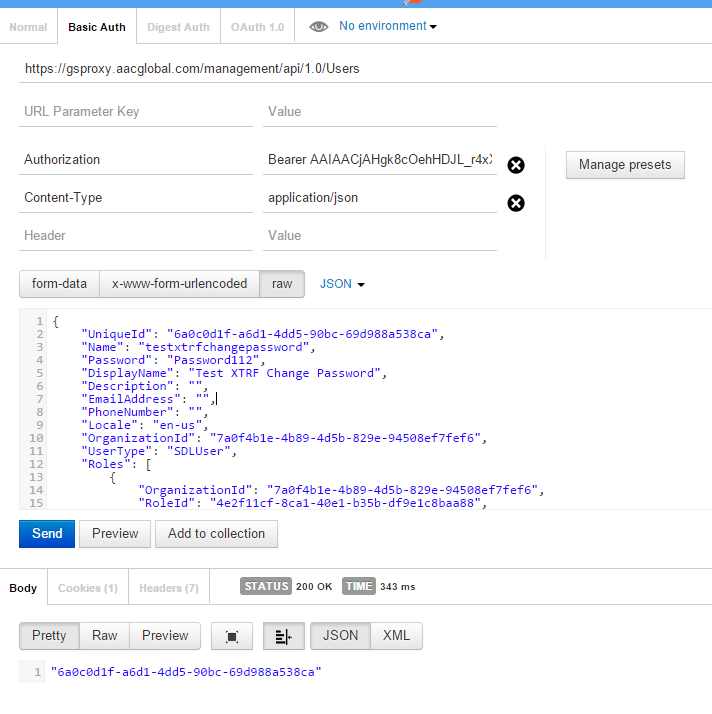Open the No environment dropdown

(388, 26)
